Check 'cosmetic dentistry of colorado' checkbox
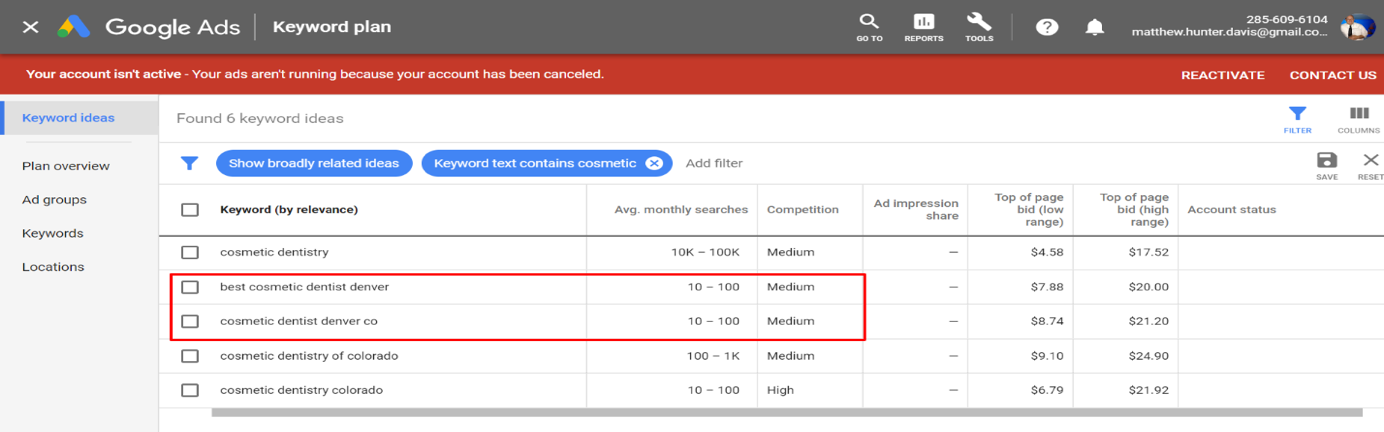 pos(190,356)
